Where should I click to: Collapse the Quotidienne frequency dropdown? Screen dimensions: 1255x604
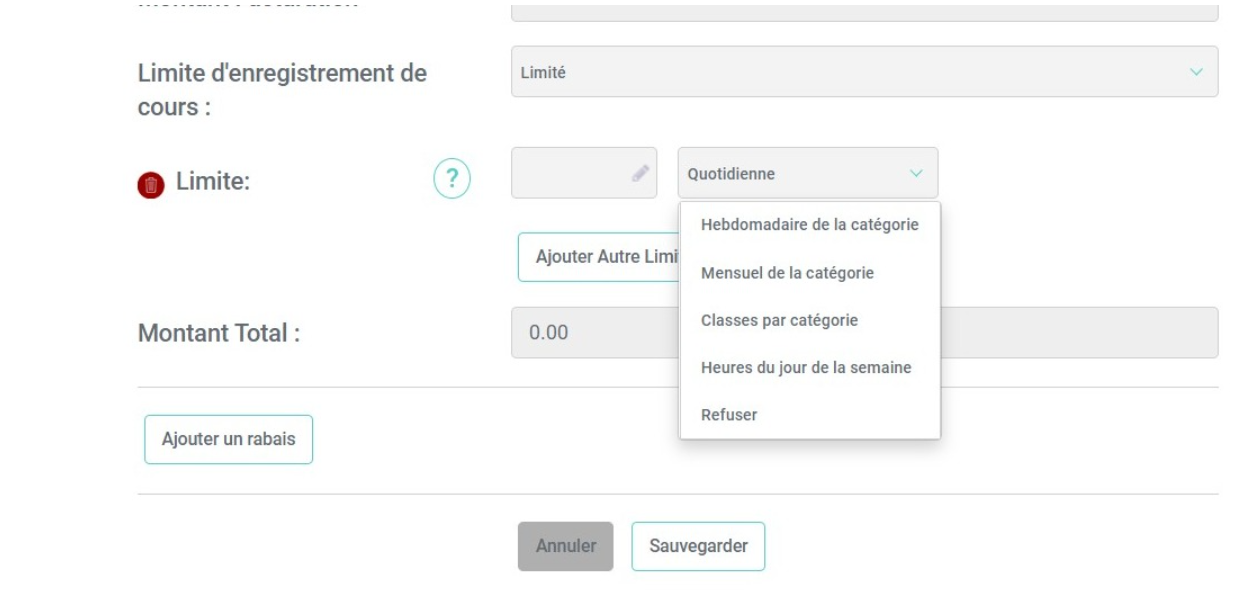(807, 174)
